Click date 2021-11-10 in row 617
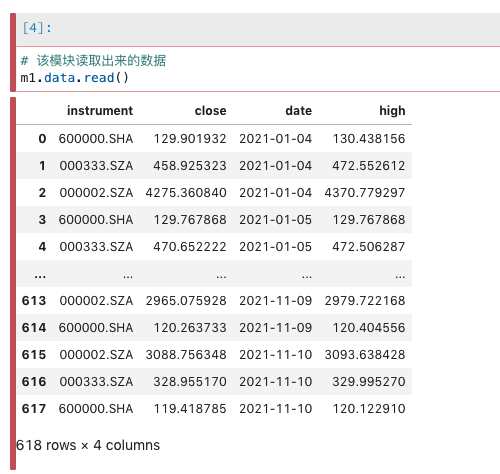500x474 pixels. click(x=276, y=409)
